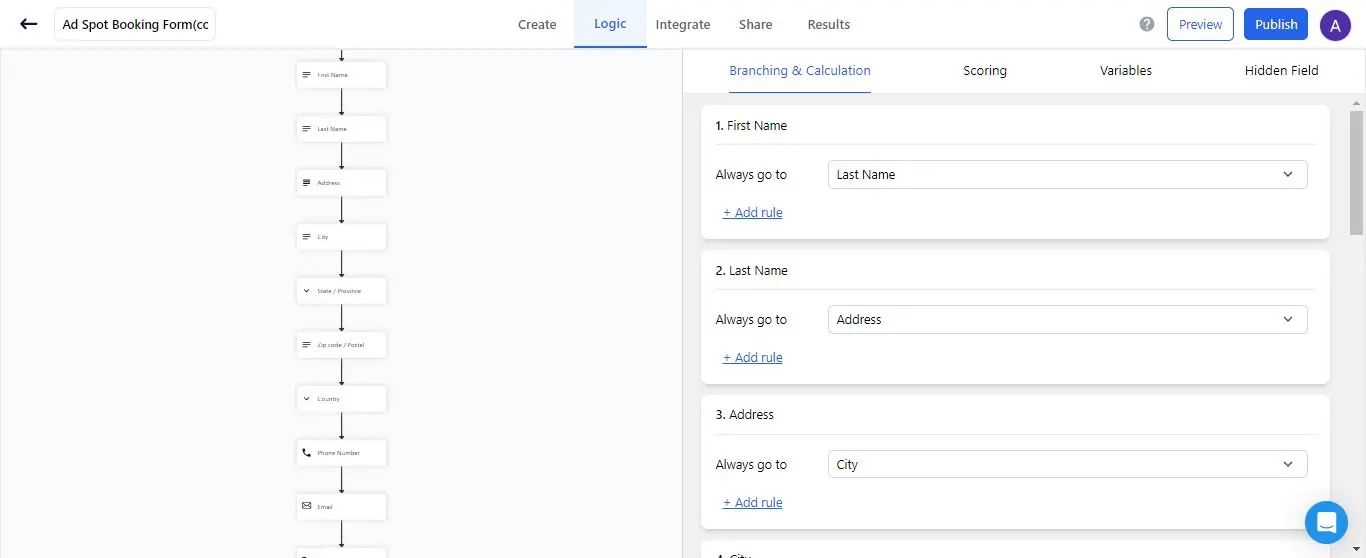Add rule under First Name
Image resolution: width=1366 pixels, height=558 pixels.
pyautogui.click(x=752, y=213)
